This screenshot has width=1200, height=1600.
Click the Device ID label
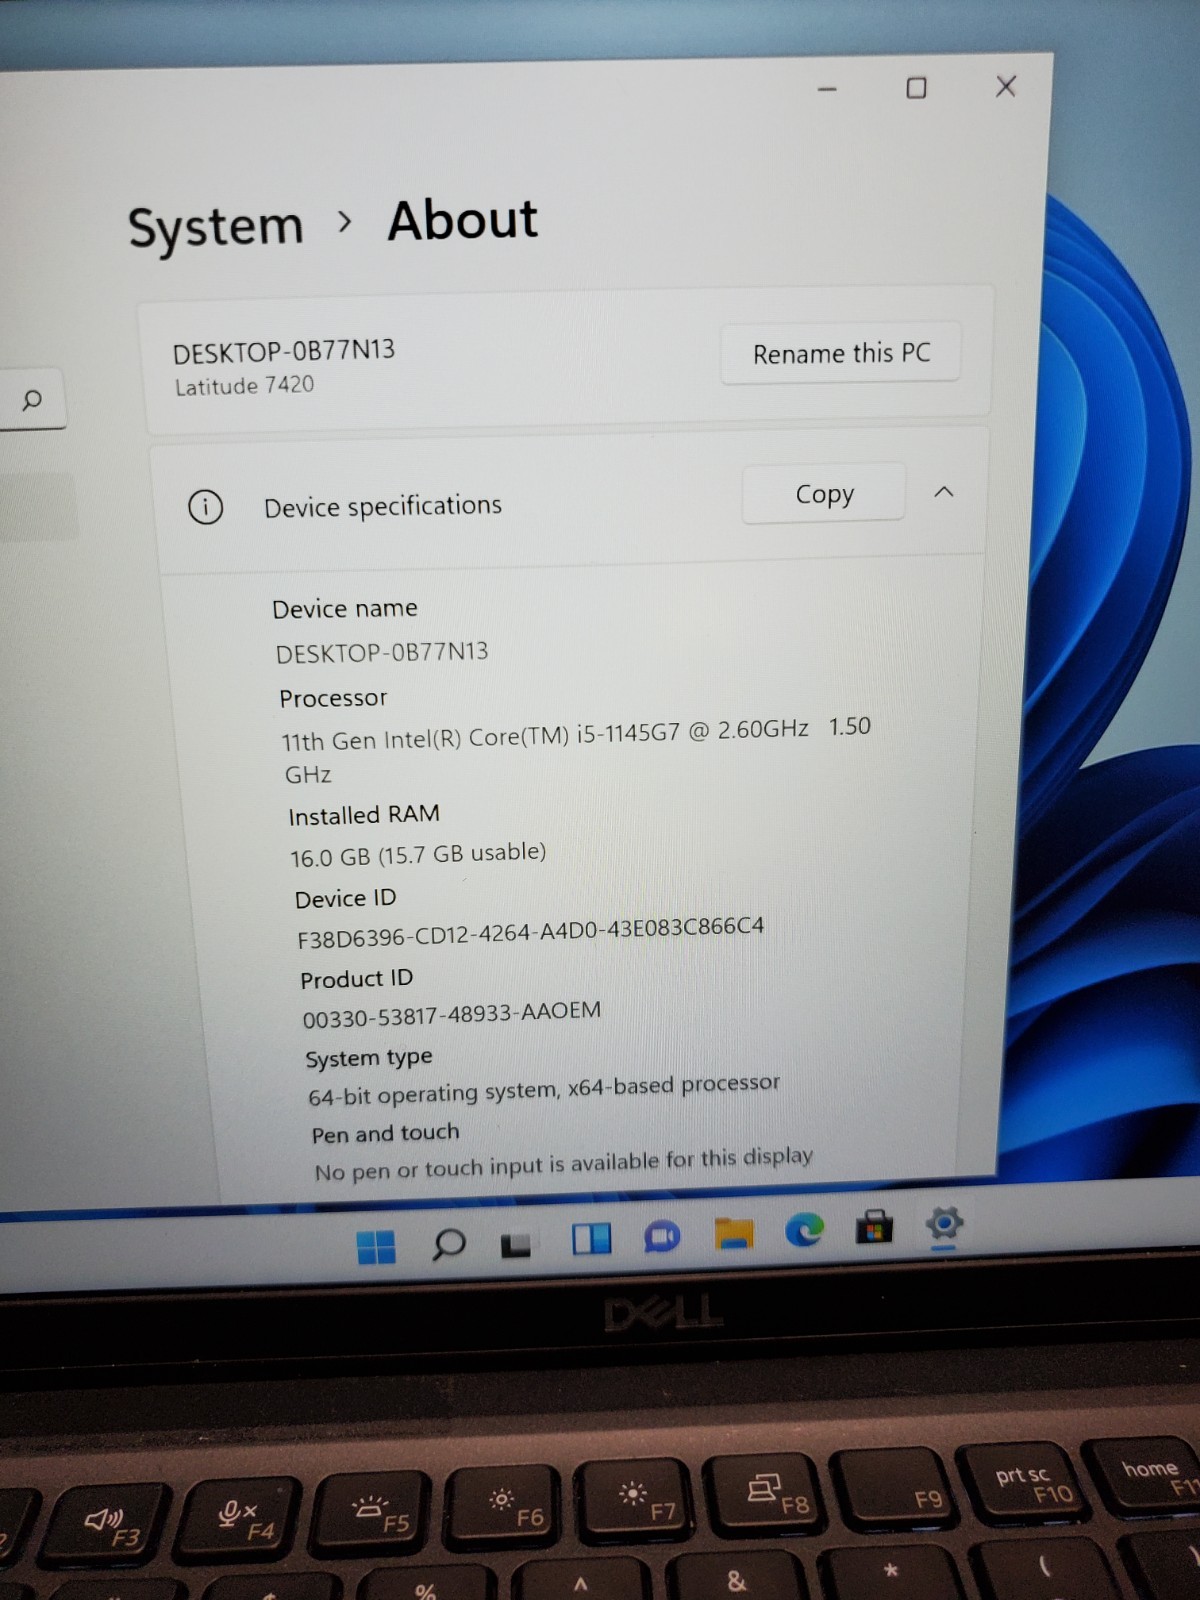click(x=346, y=898)
